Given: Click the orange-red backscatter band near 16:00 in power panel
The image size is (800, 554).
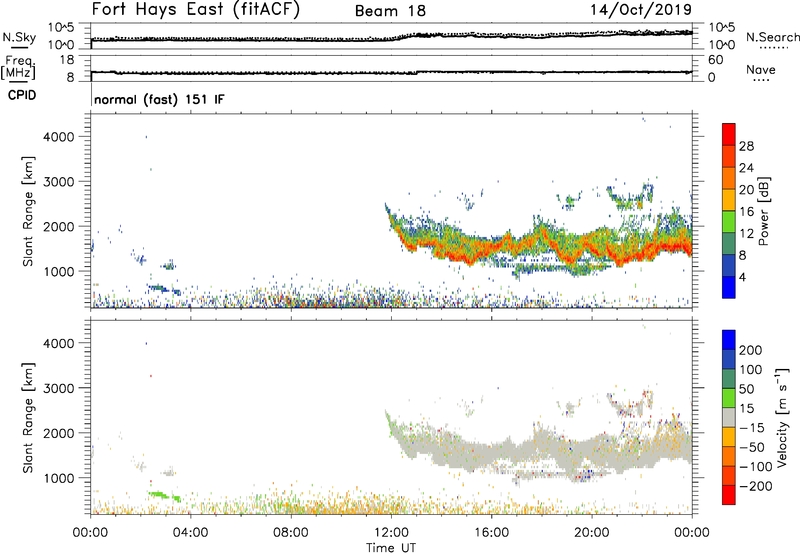Looking at the screenshot, I should (x=491, y=248).
